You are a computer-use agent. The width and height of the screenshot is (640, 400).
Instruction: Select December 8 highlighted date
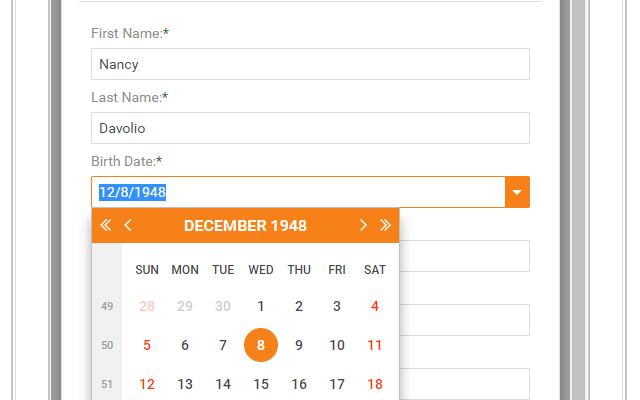click(261, 345)
